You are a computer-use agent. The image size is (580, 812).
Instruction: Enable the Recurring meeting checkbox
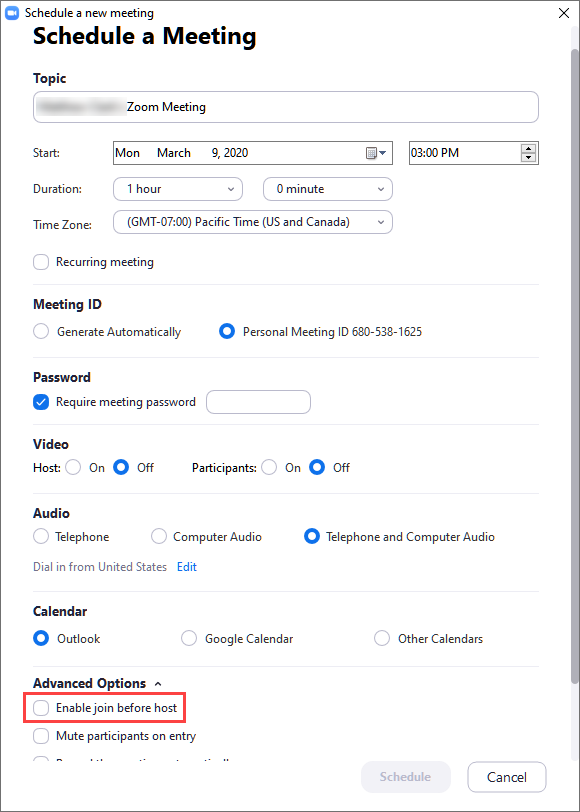[x=40, y=261]
